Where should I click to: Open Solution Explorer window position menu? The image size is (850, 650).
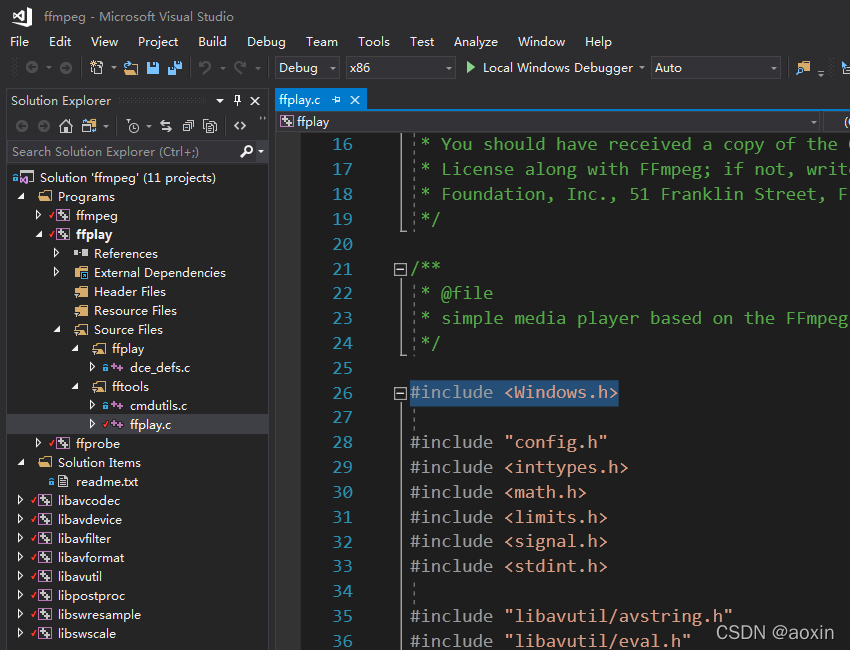[220, 101]
